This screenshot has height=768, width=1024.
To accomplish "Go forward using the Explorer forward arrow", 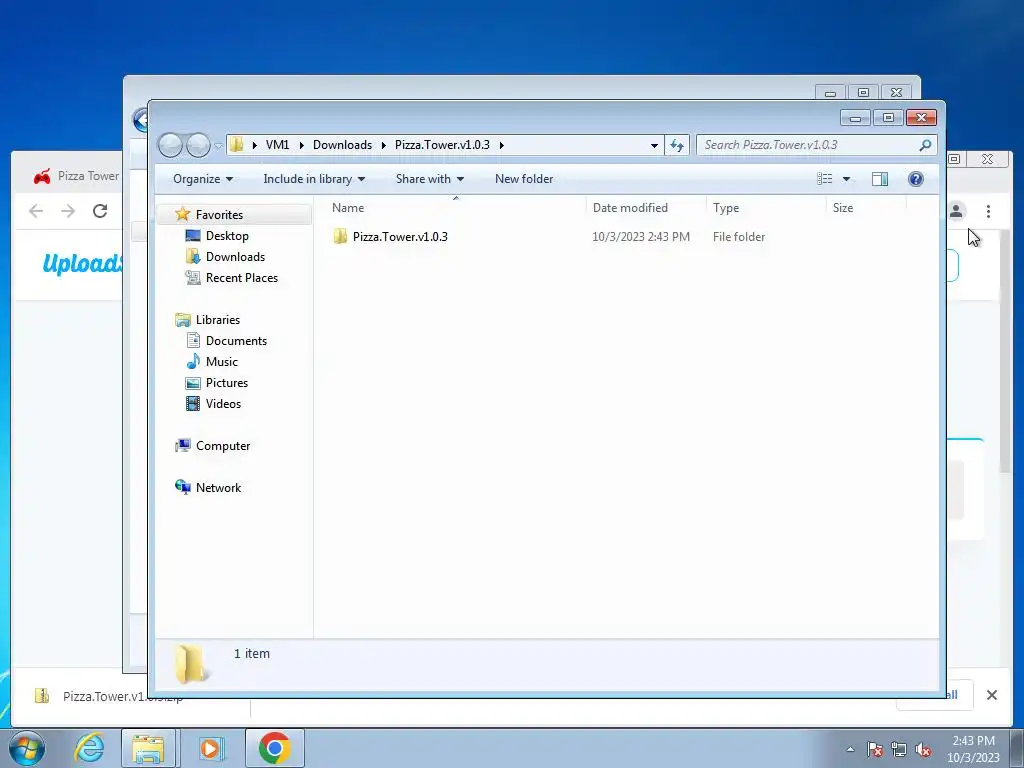I will pos(198,145).
